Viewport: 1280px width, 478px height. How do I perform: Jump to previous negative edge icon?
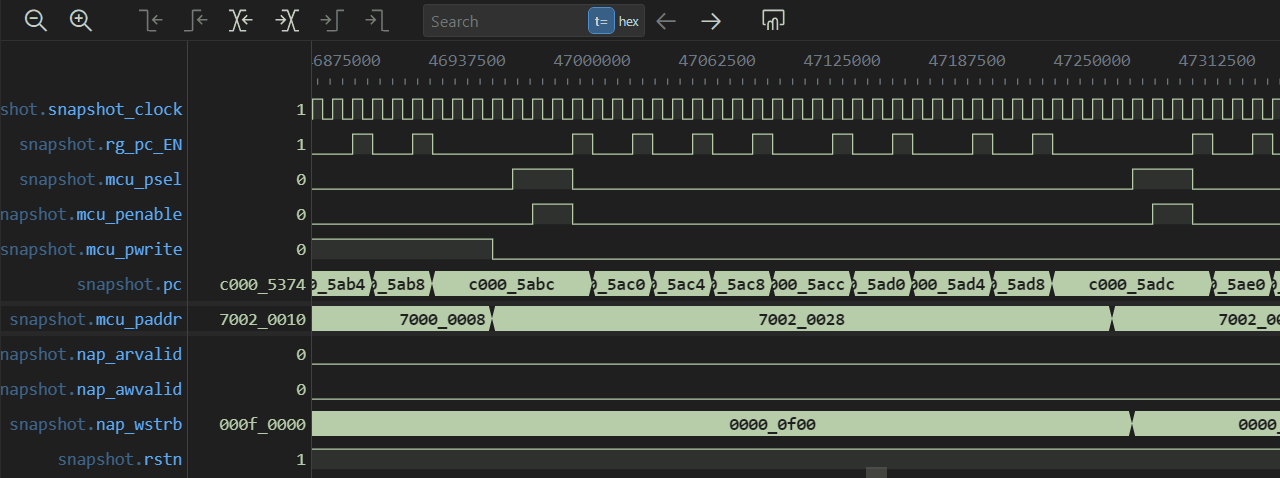point(151,20)
